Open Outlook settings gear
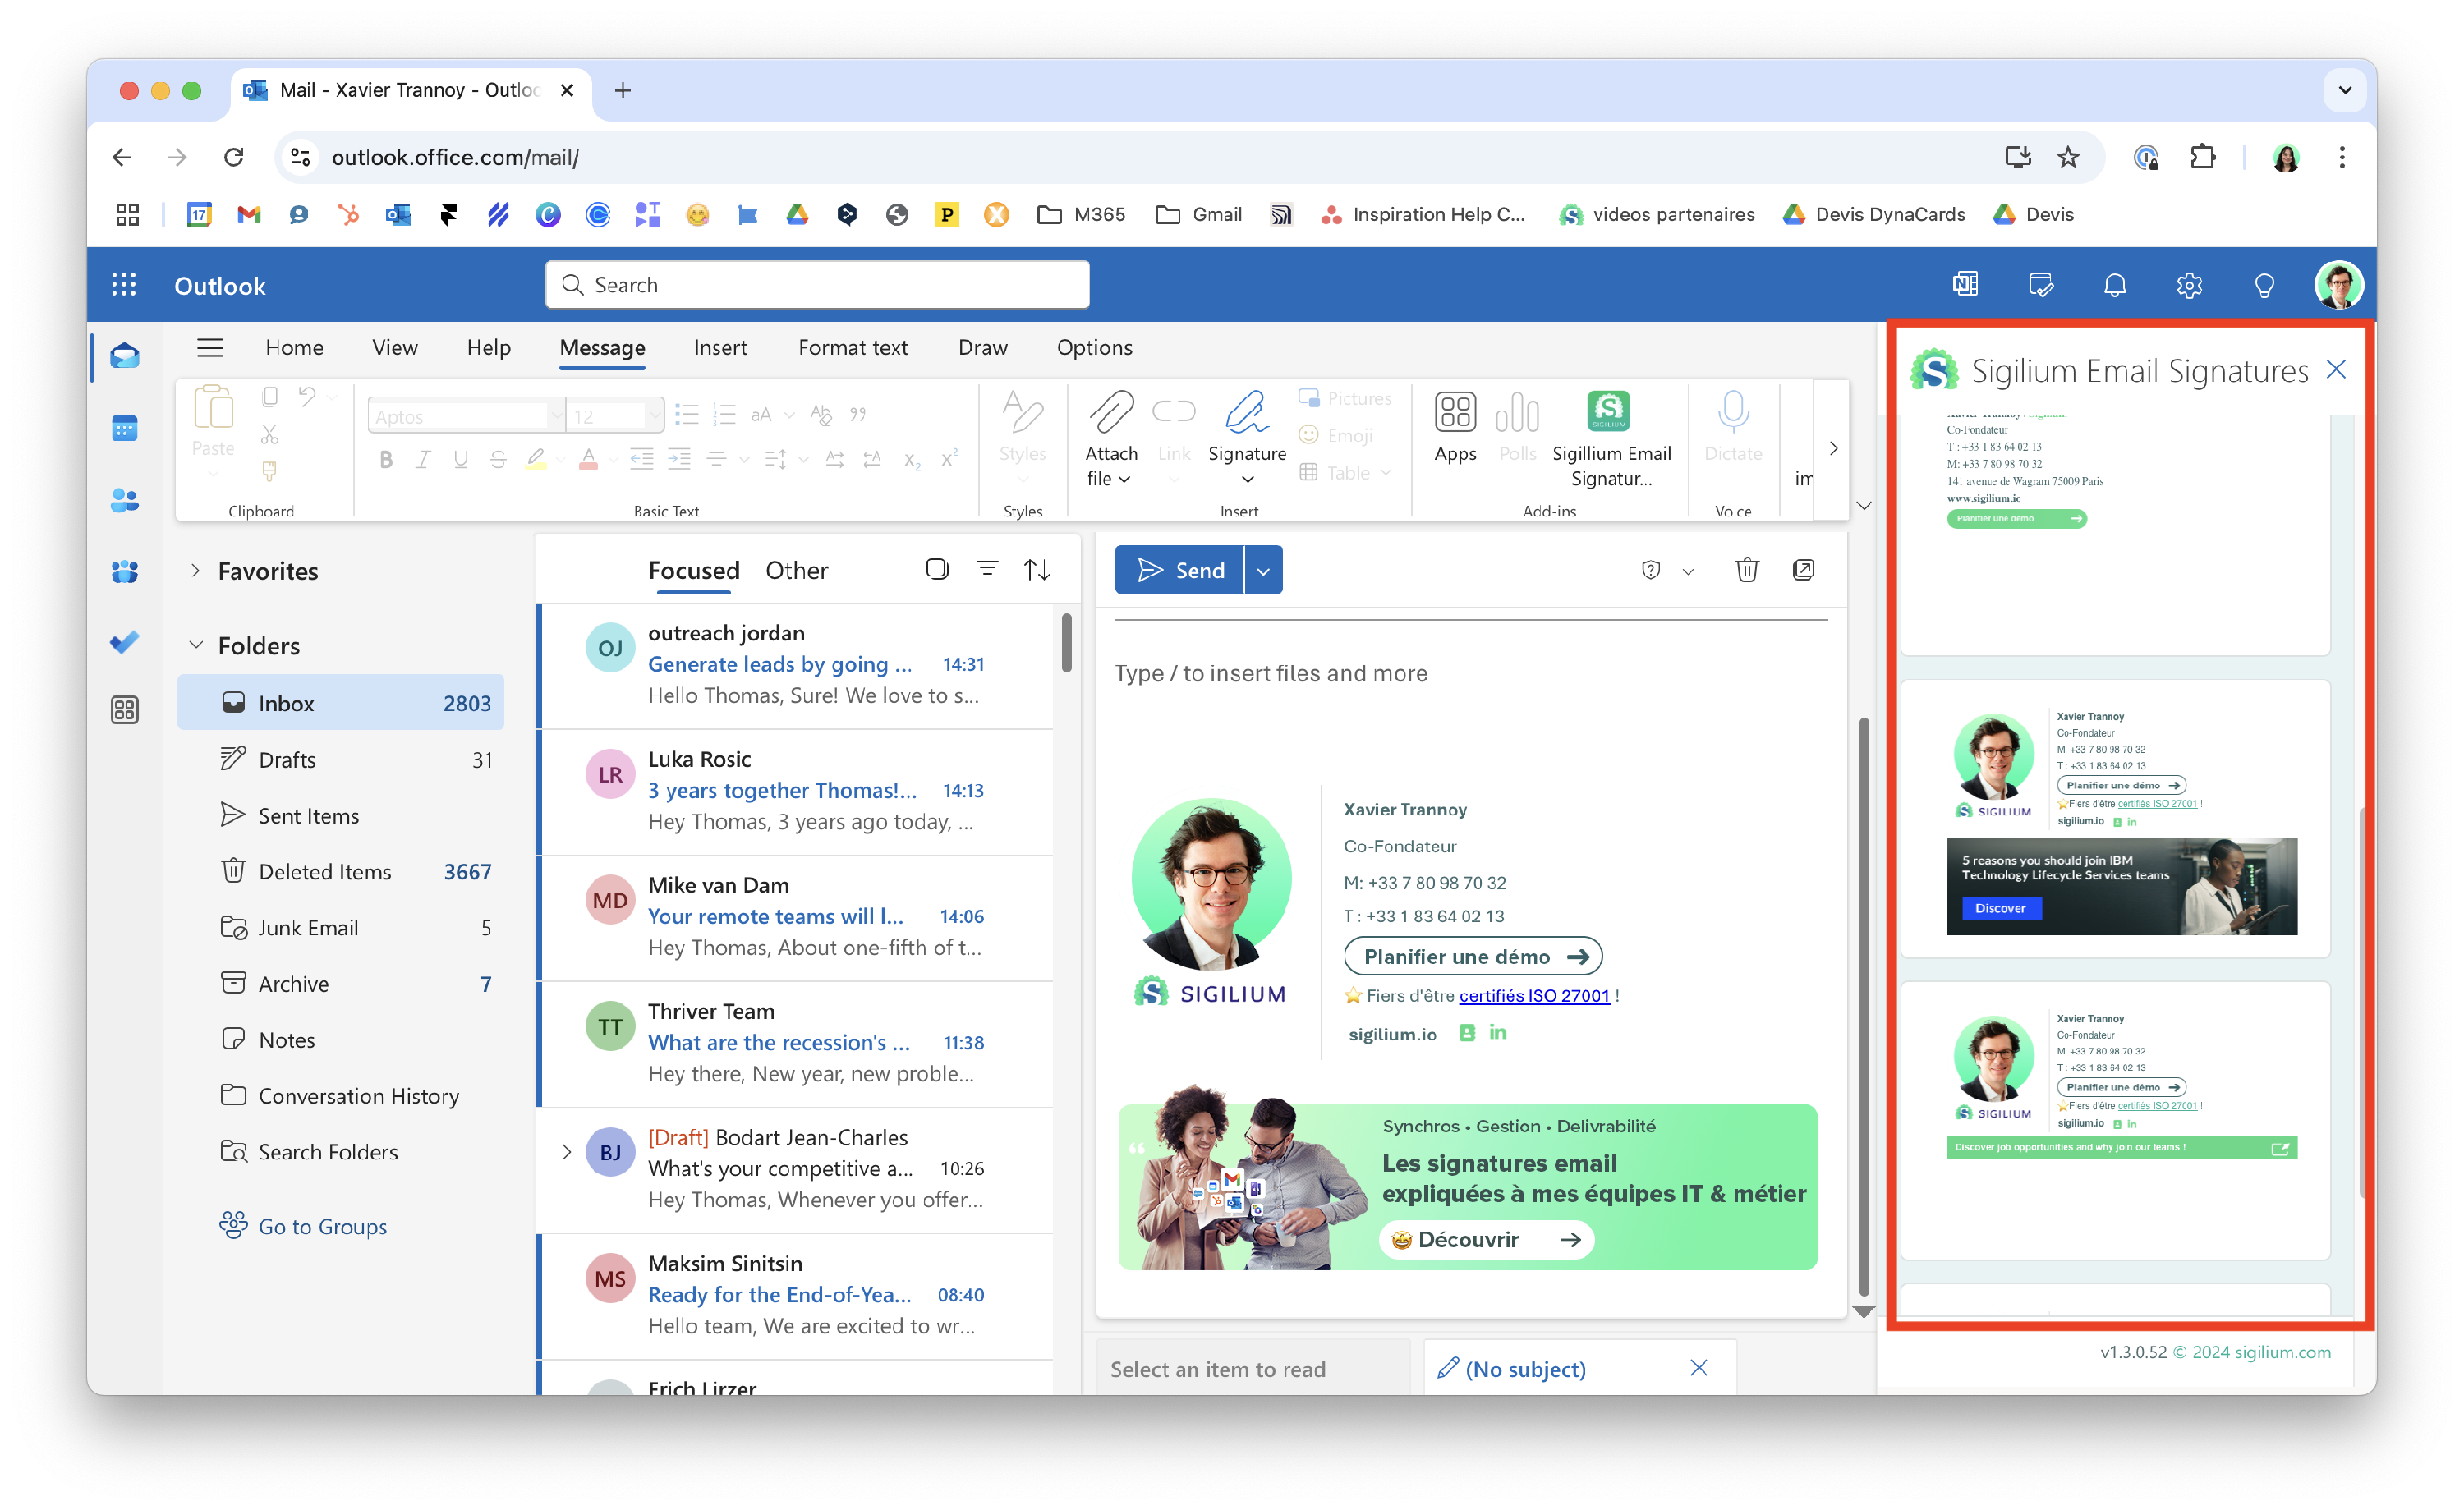Screen dimensions: 2464x1510 point(2188,285)
